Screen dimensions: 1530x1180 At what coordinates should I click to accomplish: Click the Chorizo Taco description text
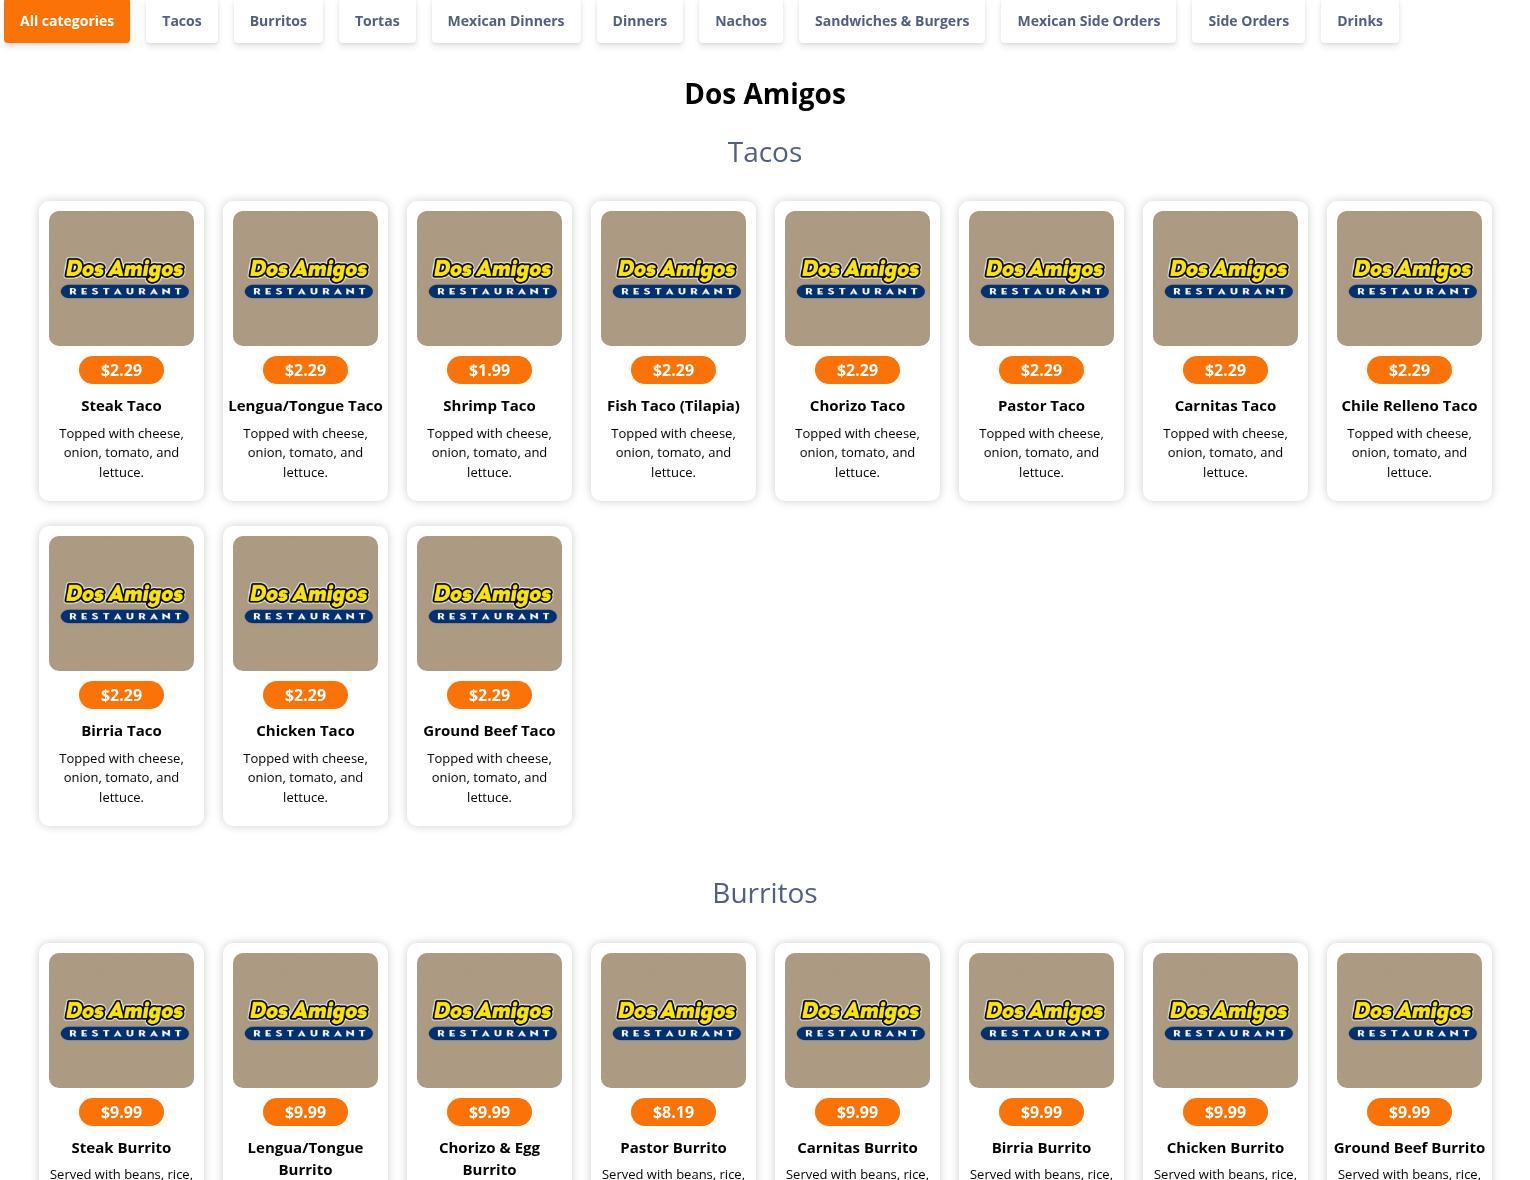857,452
